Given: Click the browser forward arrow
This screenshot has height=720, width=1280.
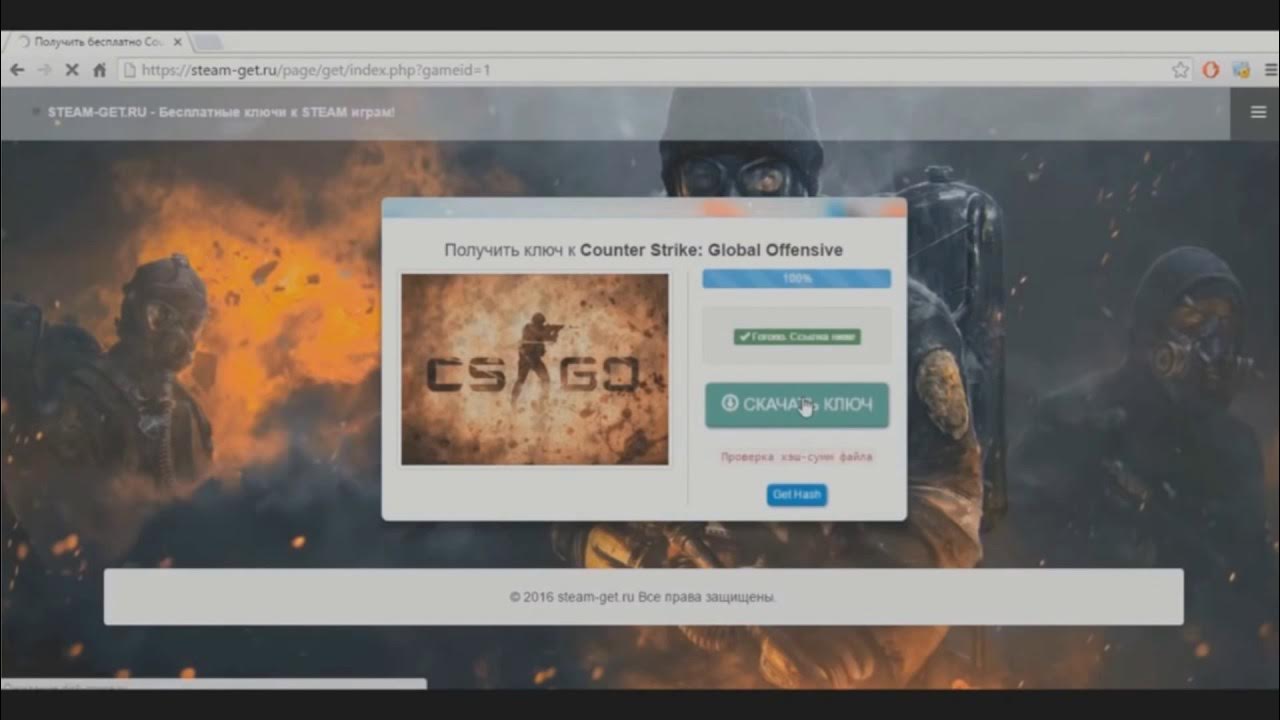Looking at the screenshot, I should click(x=44, y=70).
